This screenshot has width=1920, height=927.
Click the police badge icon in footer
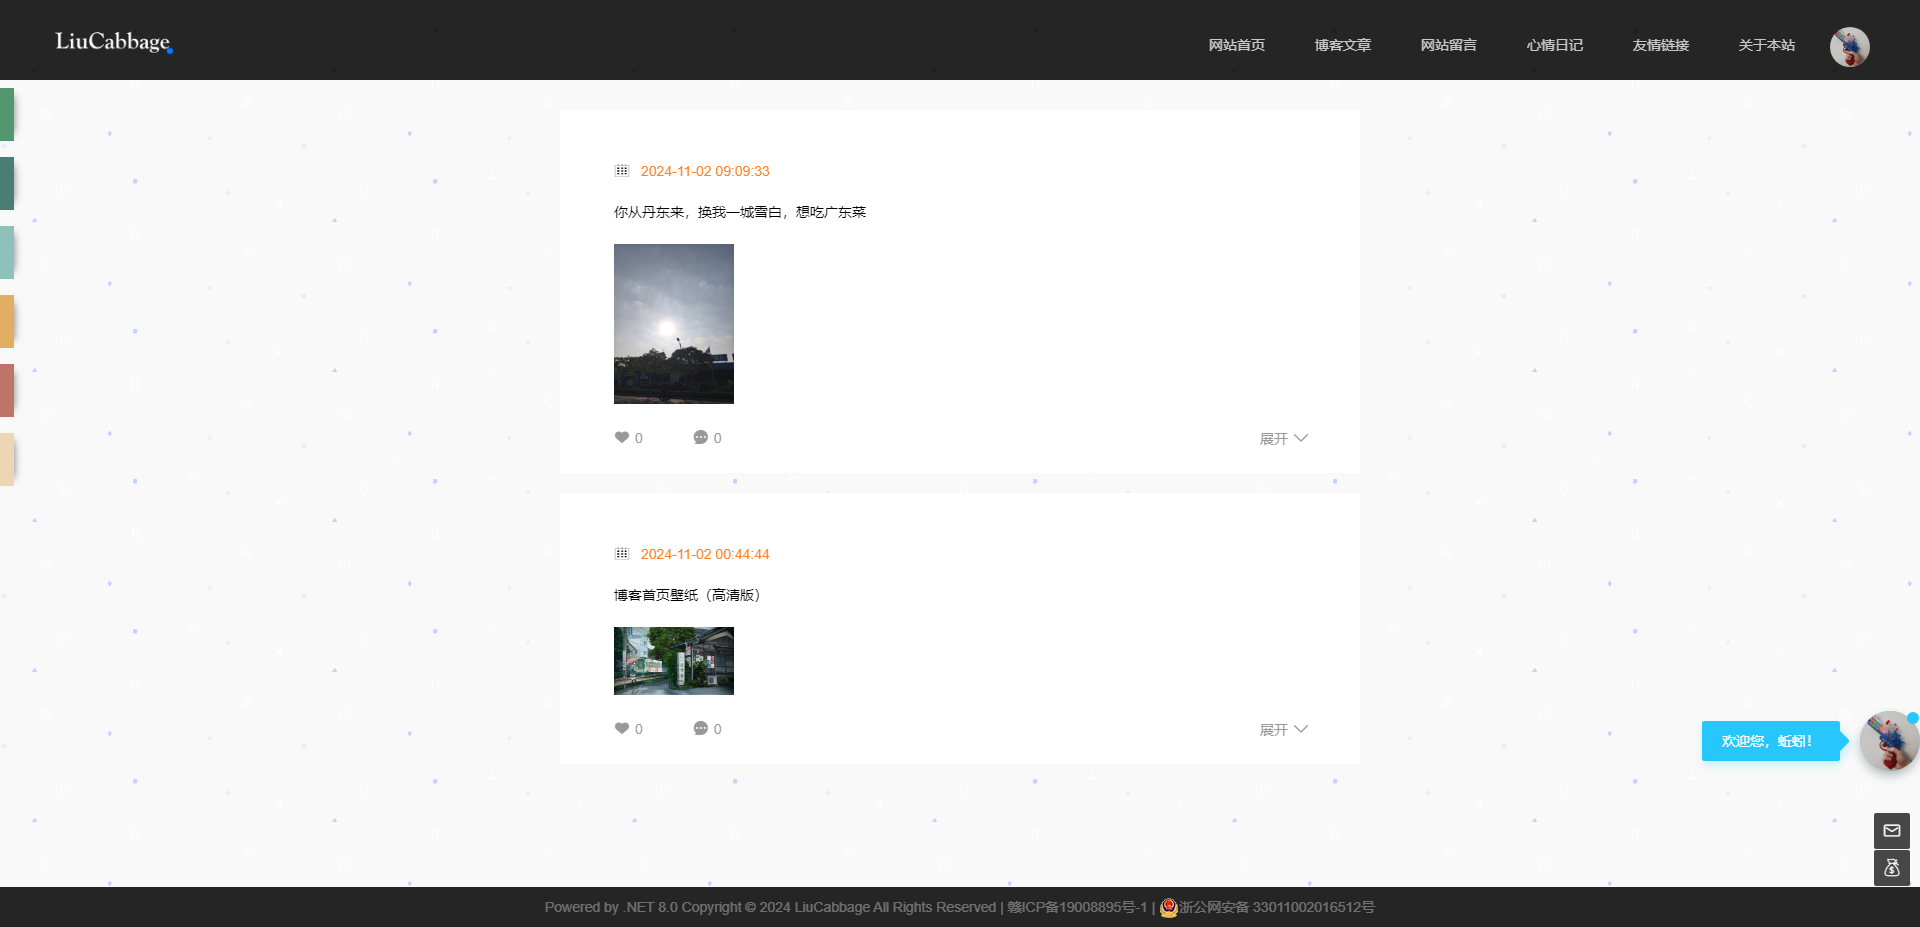tap(1168, 907)
